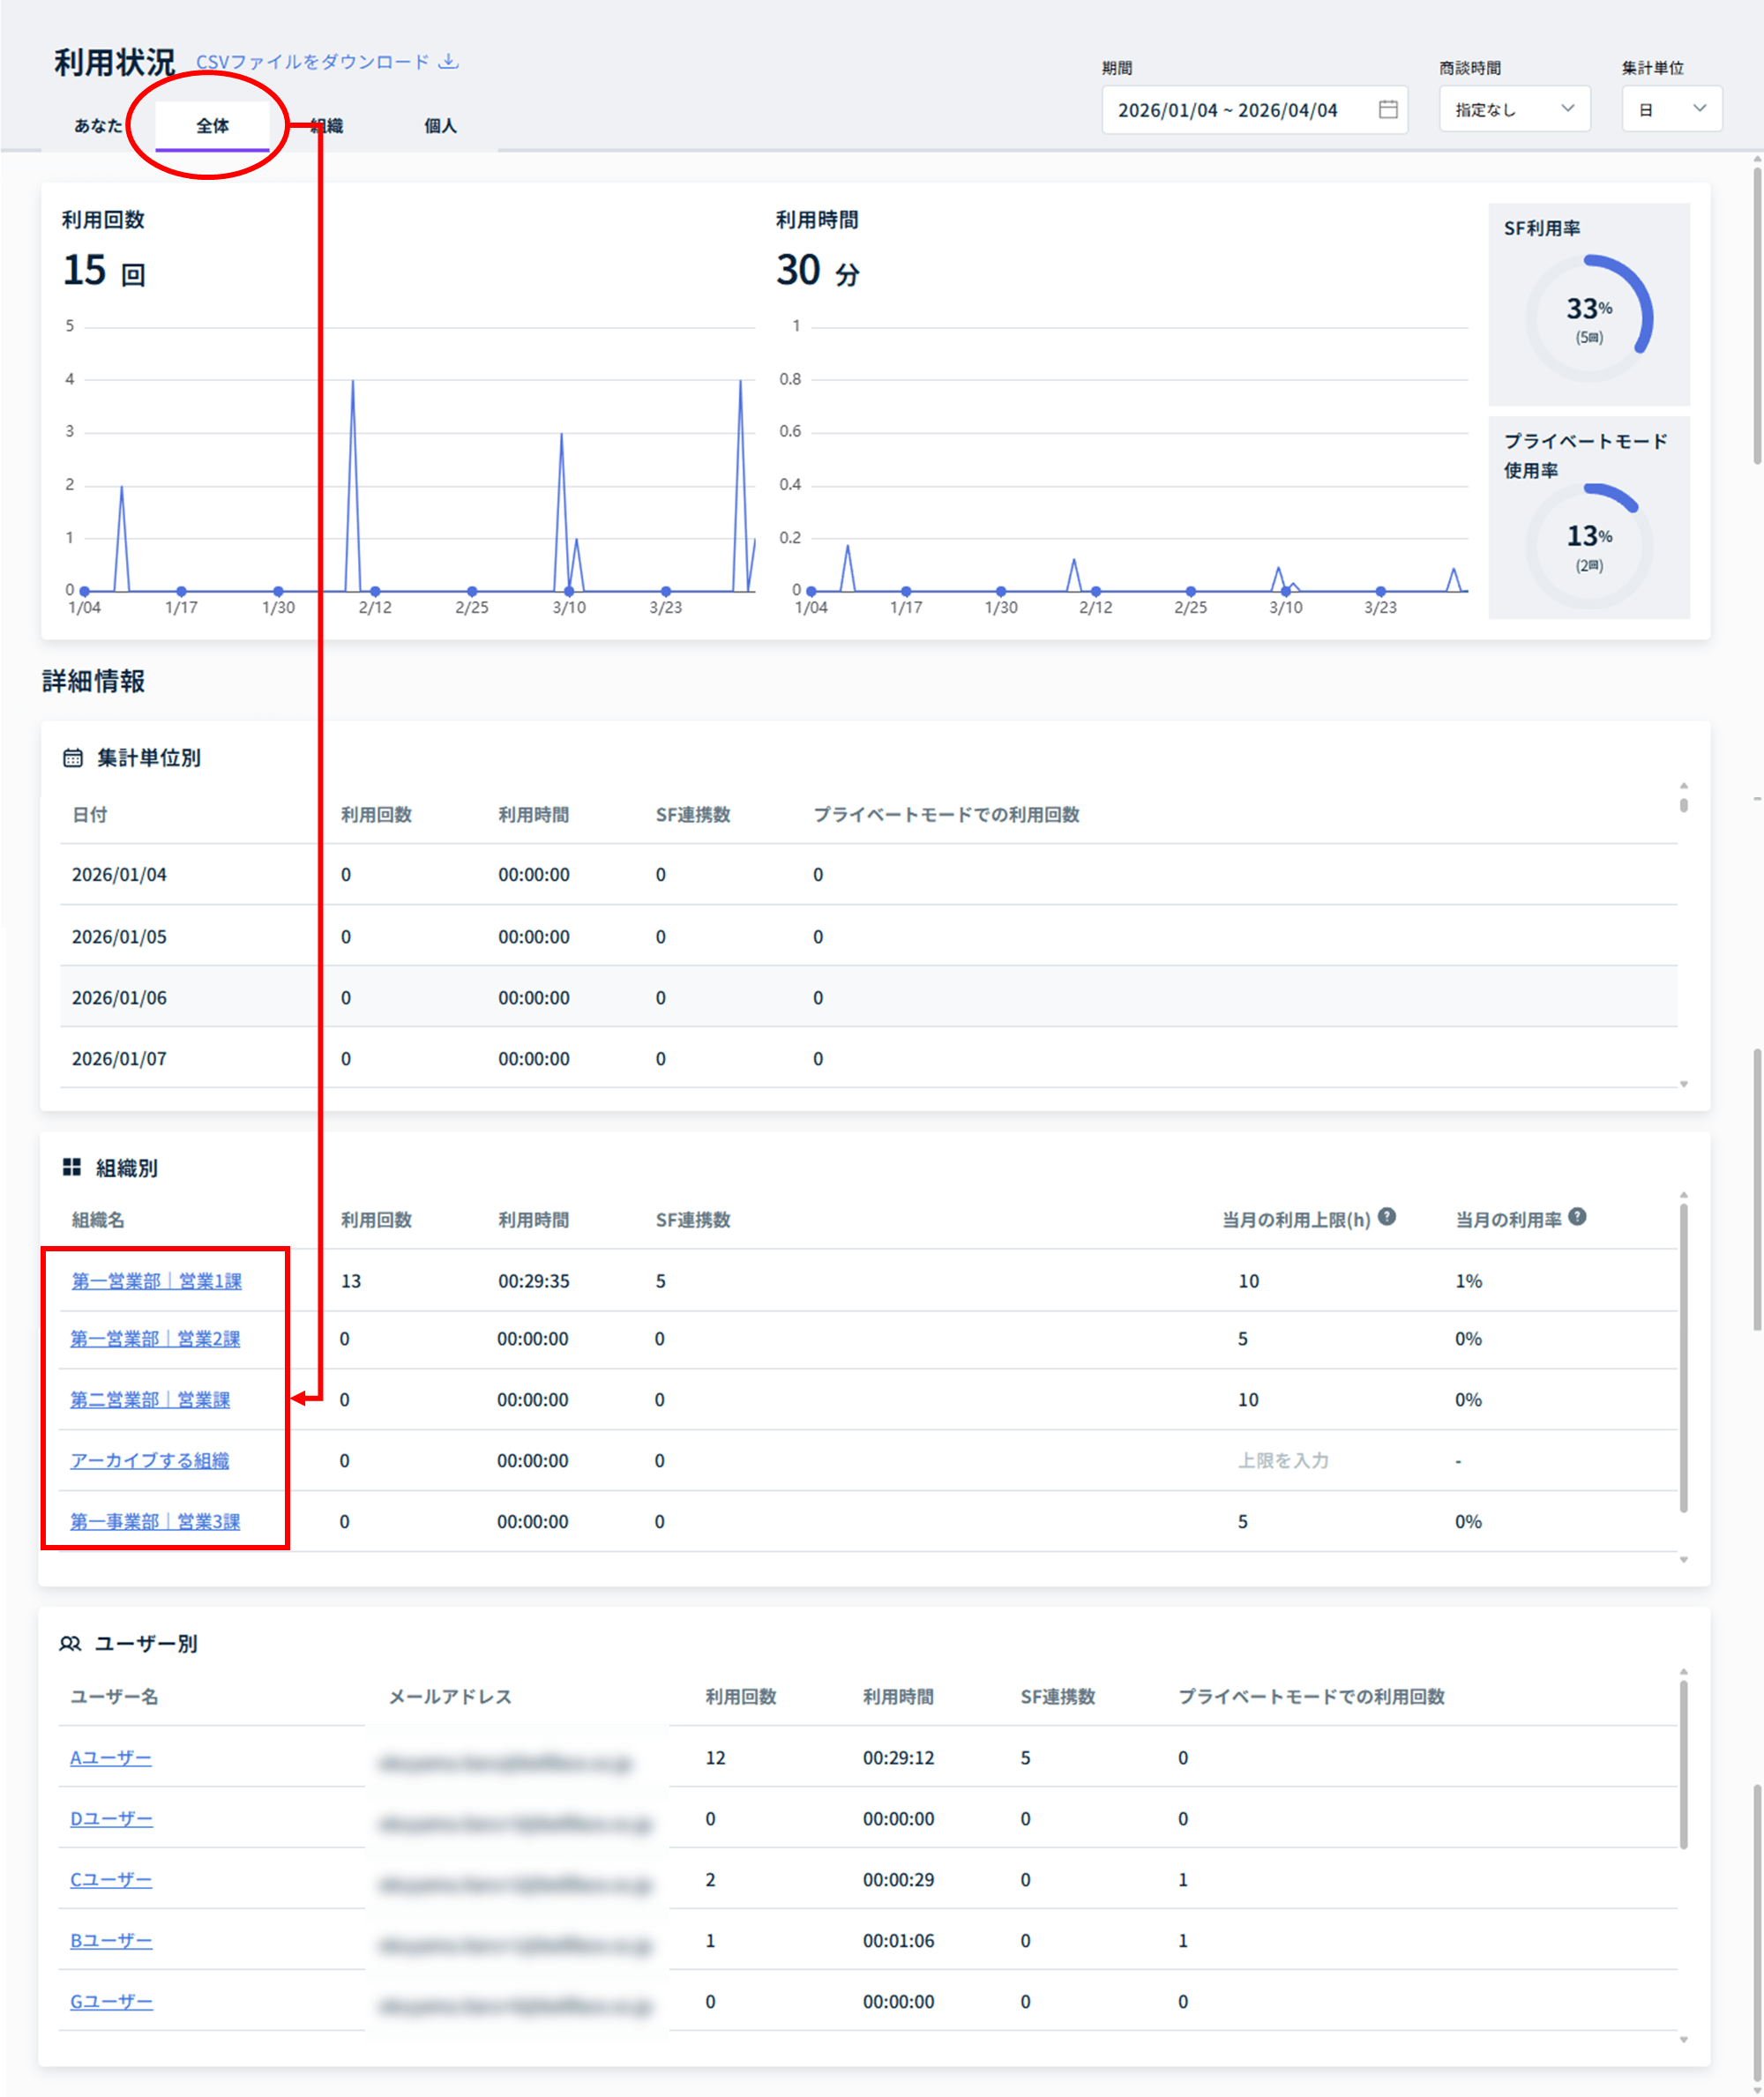Screen dimensions: 1764x2097
Task: Open アーカイブする組織 link
Action: 150,1460
